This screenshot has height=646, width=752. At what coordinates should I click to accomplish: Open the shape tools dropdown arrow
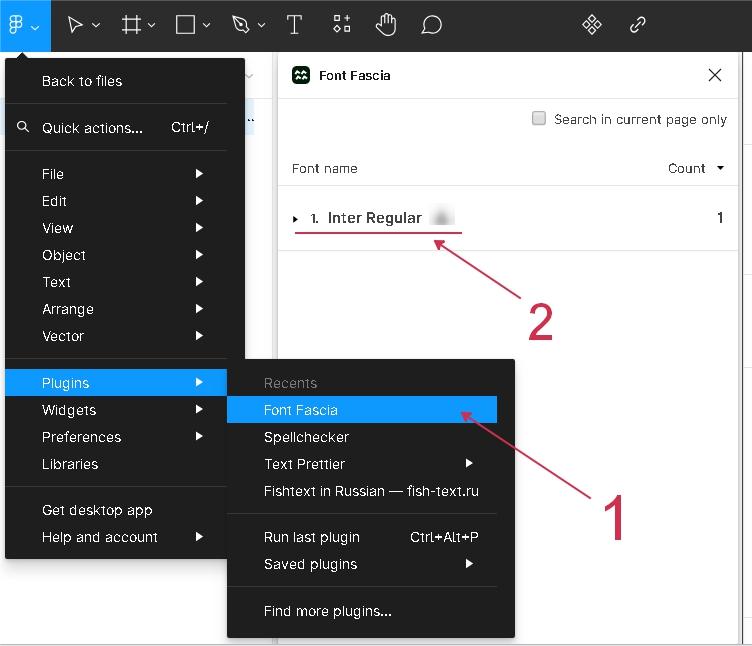pyautogui.click(x=207, y=26)
